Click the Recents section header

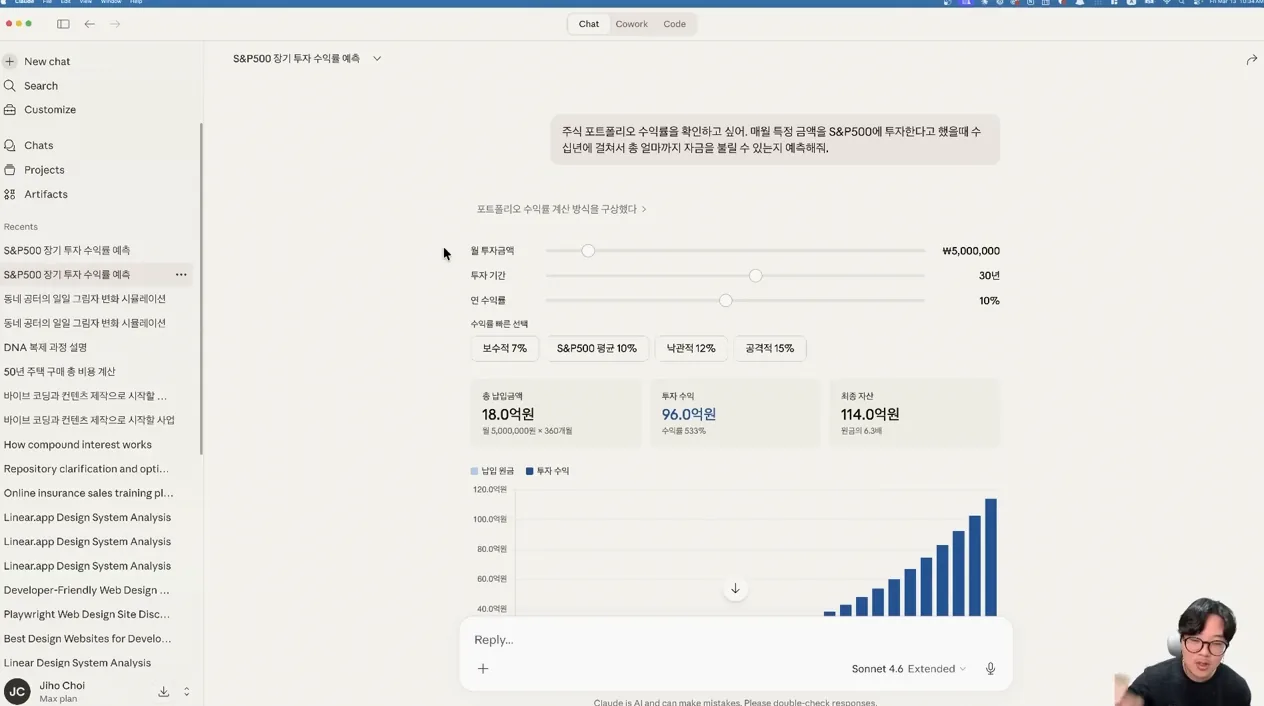pos(21,227)
